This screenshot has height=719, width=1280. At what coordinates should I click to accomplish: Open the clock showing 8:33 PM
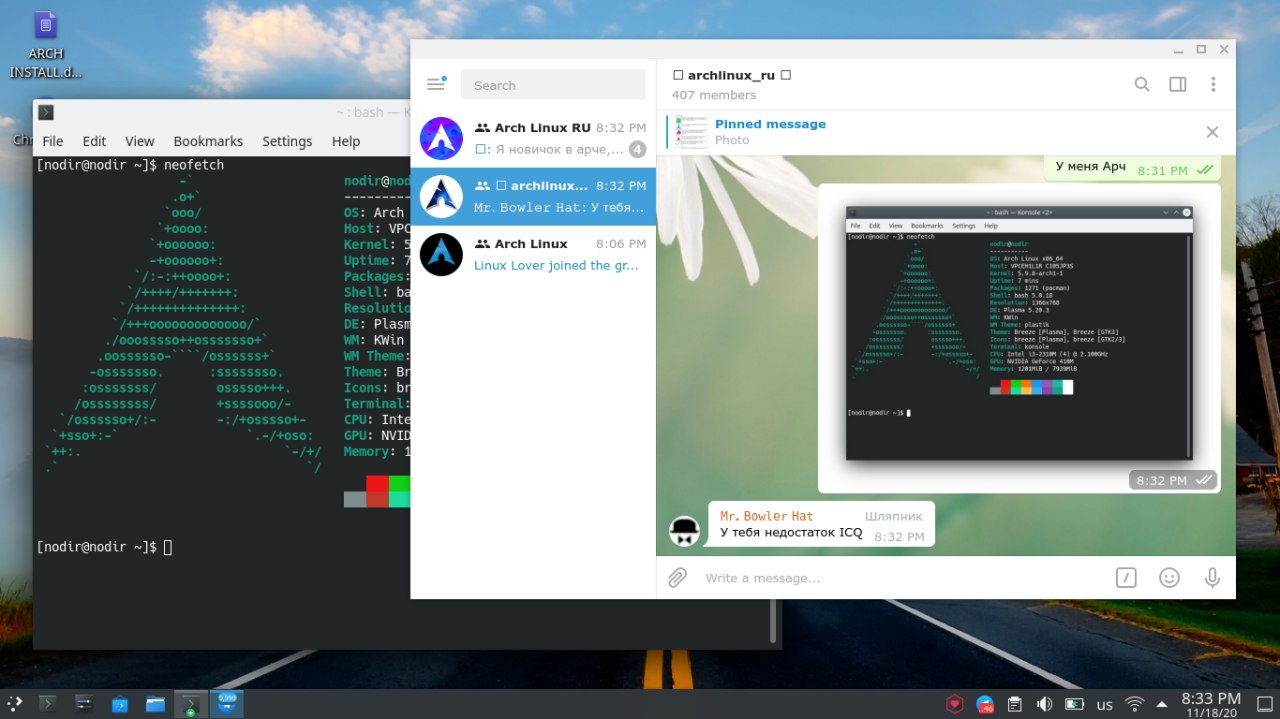[x=1211, y=704]
